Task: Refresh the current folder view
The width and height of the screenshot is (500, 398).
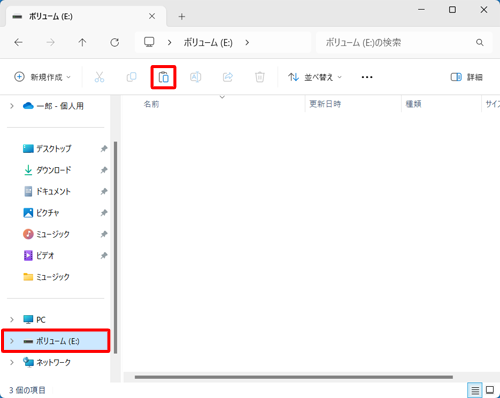Action: coord(115,42)
